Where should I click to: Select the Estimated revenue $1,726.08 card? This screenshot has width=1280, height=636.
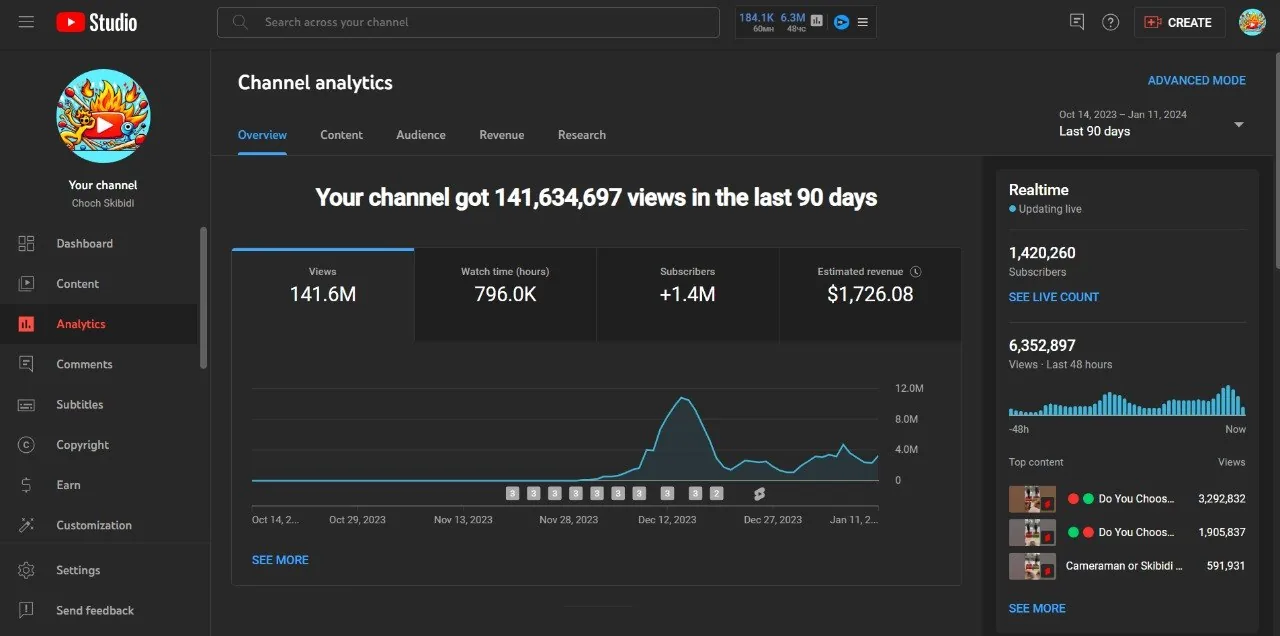[870, 294]
